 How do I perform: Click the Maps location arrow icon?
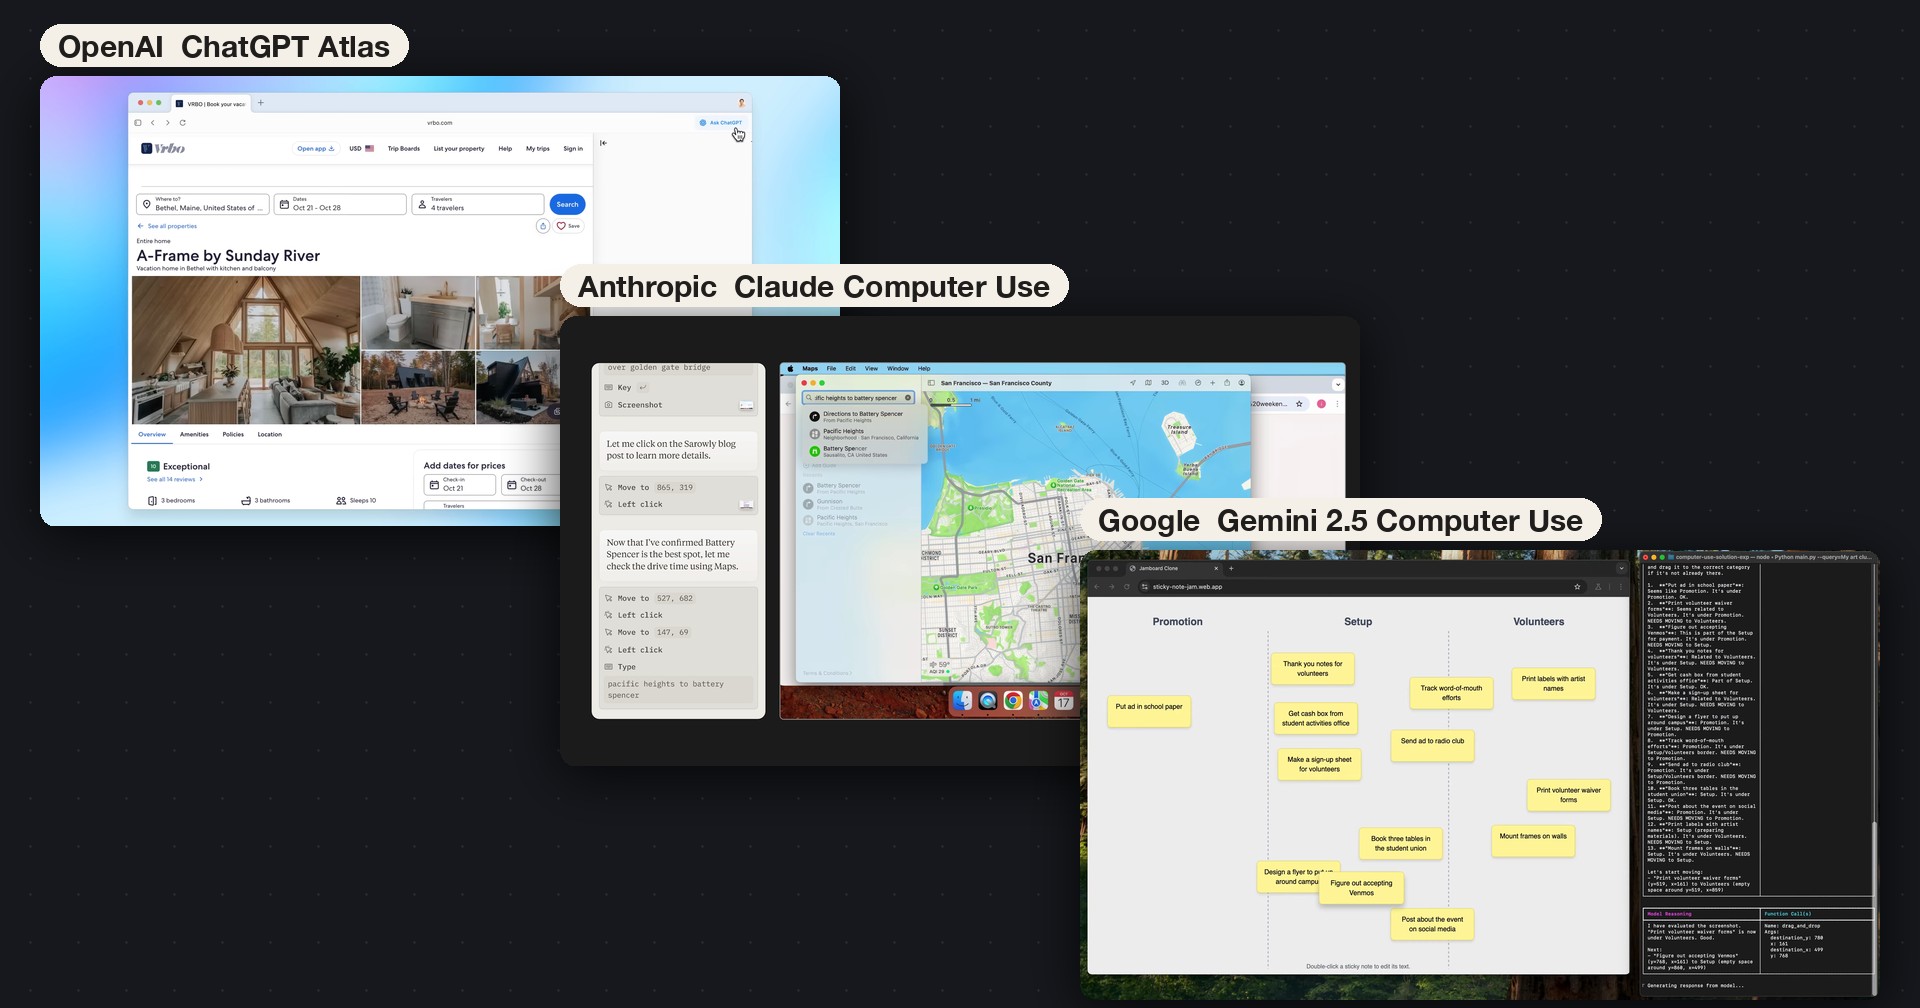point(1133,383)
